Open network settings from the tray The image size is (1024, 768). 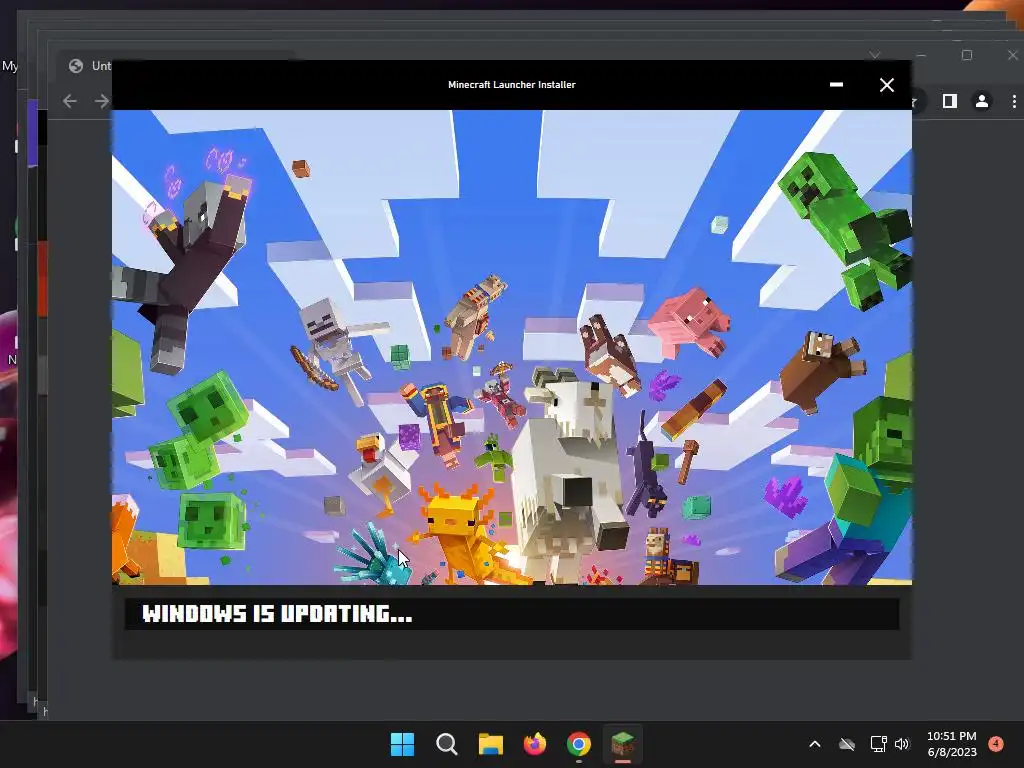pyautogui.click(x=878, y=744)
